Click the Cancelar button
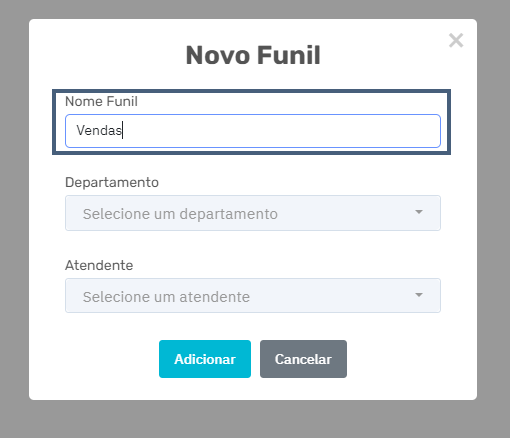The width and height of the screenshot is (510, 438). 303,359
